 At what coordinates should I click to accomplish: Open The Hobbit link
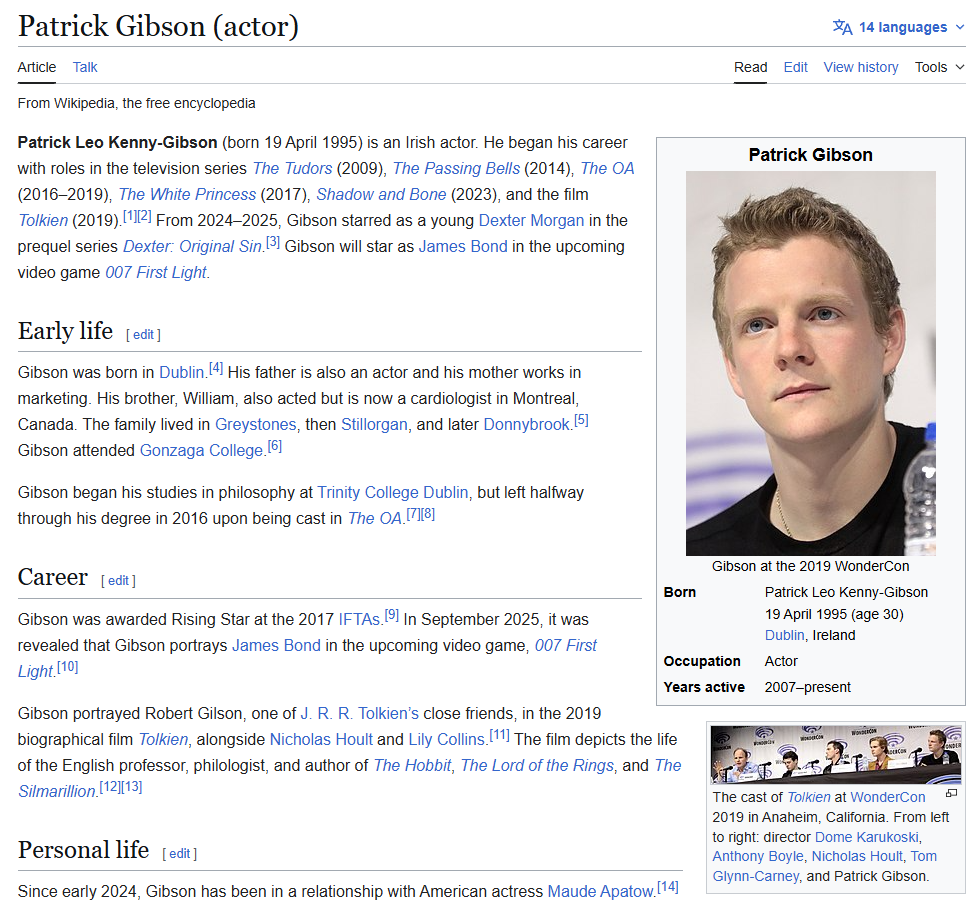point(412,766)
